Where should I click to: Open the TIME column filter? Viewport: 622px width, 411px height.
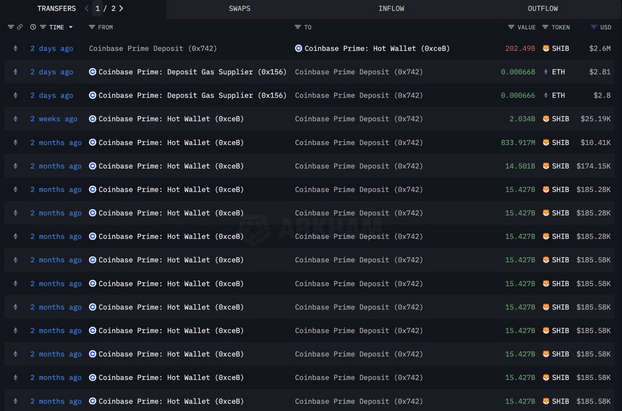coord(43,27)
